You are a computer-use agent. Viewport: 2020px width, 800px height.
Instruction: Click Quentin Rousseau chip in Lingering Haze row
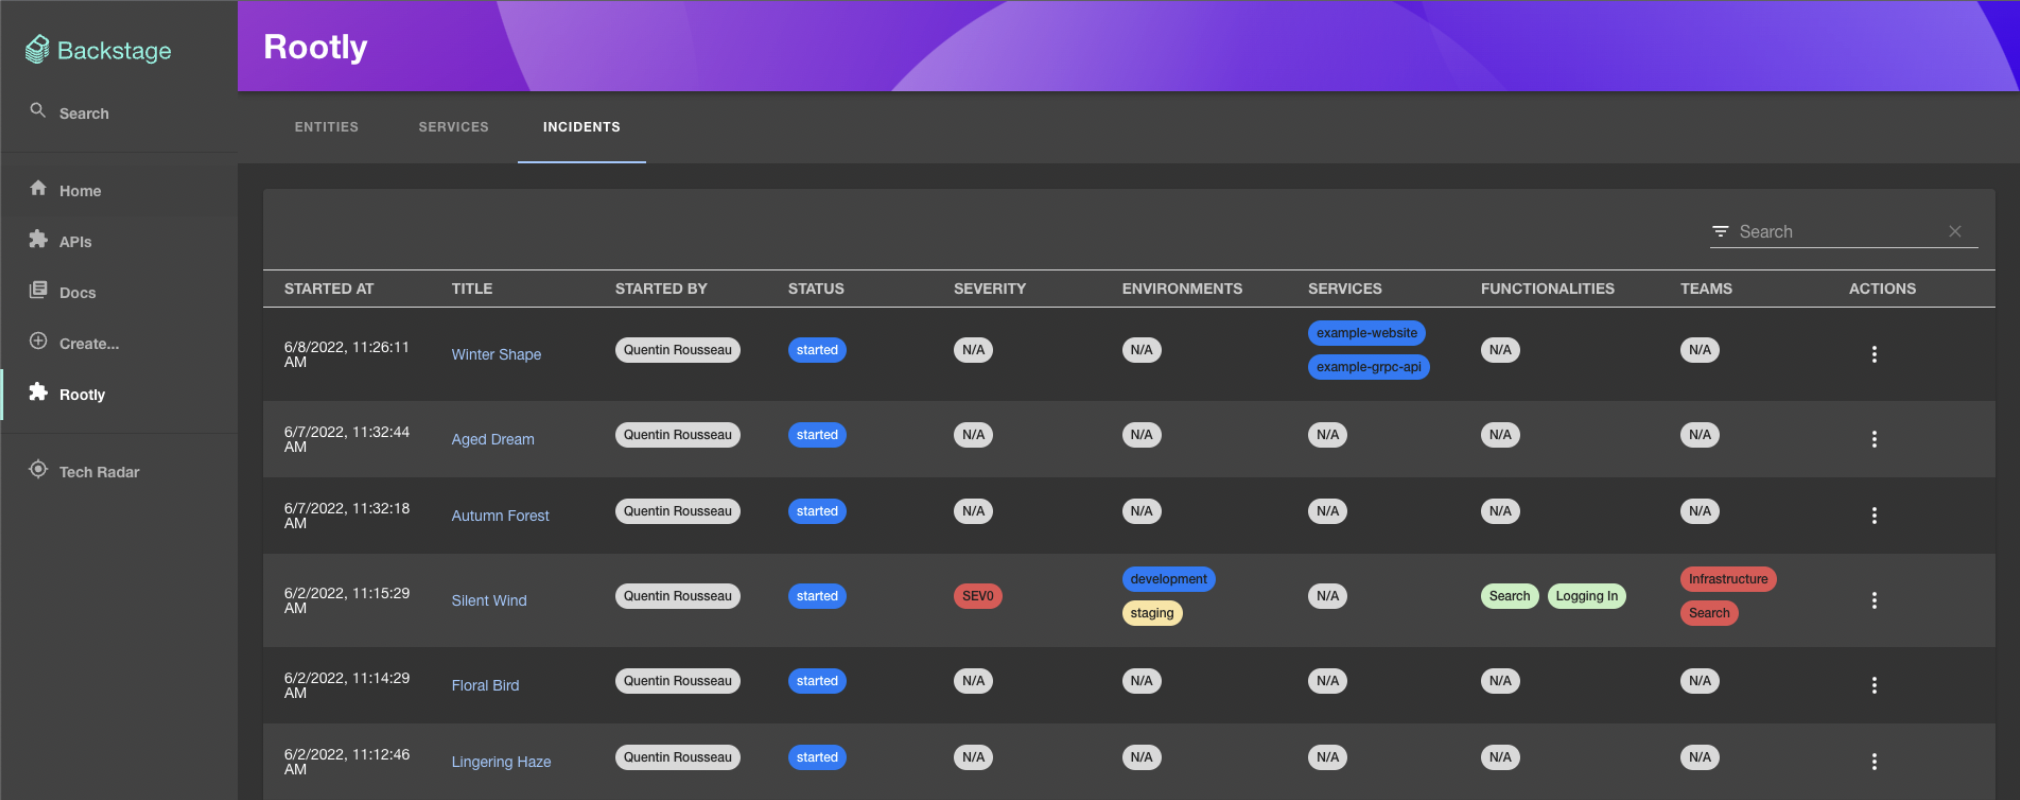pyautogui.click(x=678, y=757)
